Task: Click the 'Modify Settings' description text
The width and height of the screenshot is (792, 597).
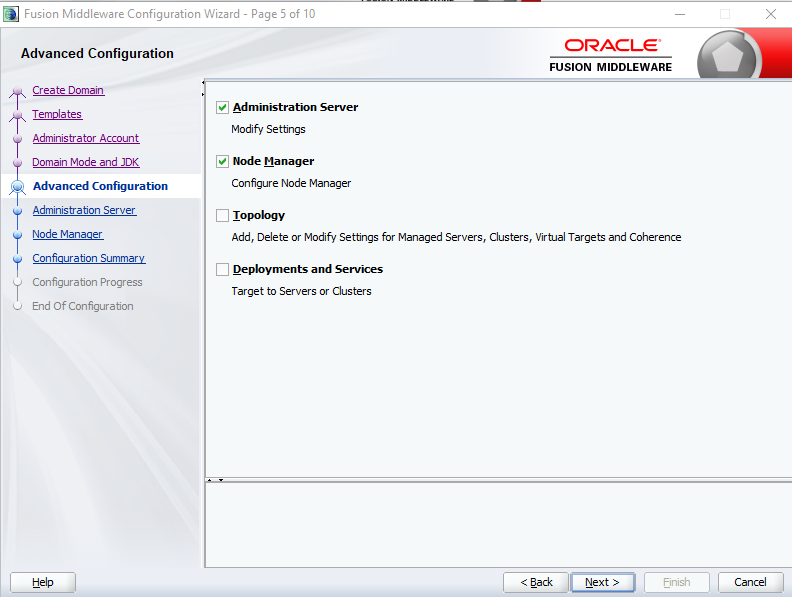Action: click(268, 129)
